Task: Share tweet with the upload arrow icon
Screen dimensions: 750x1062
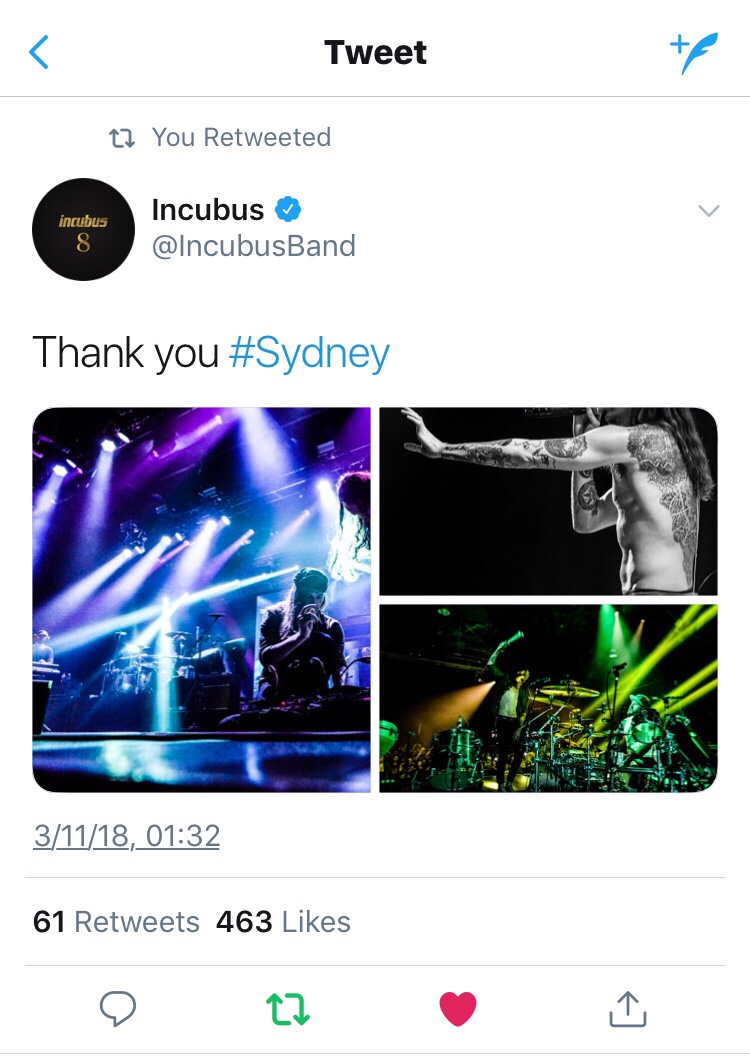Action: click(x=627, y=1009)
